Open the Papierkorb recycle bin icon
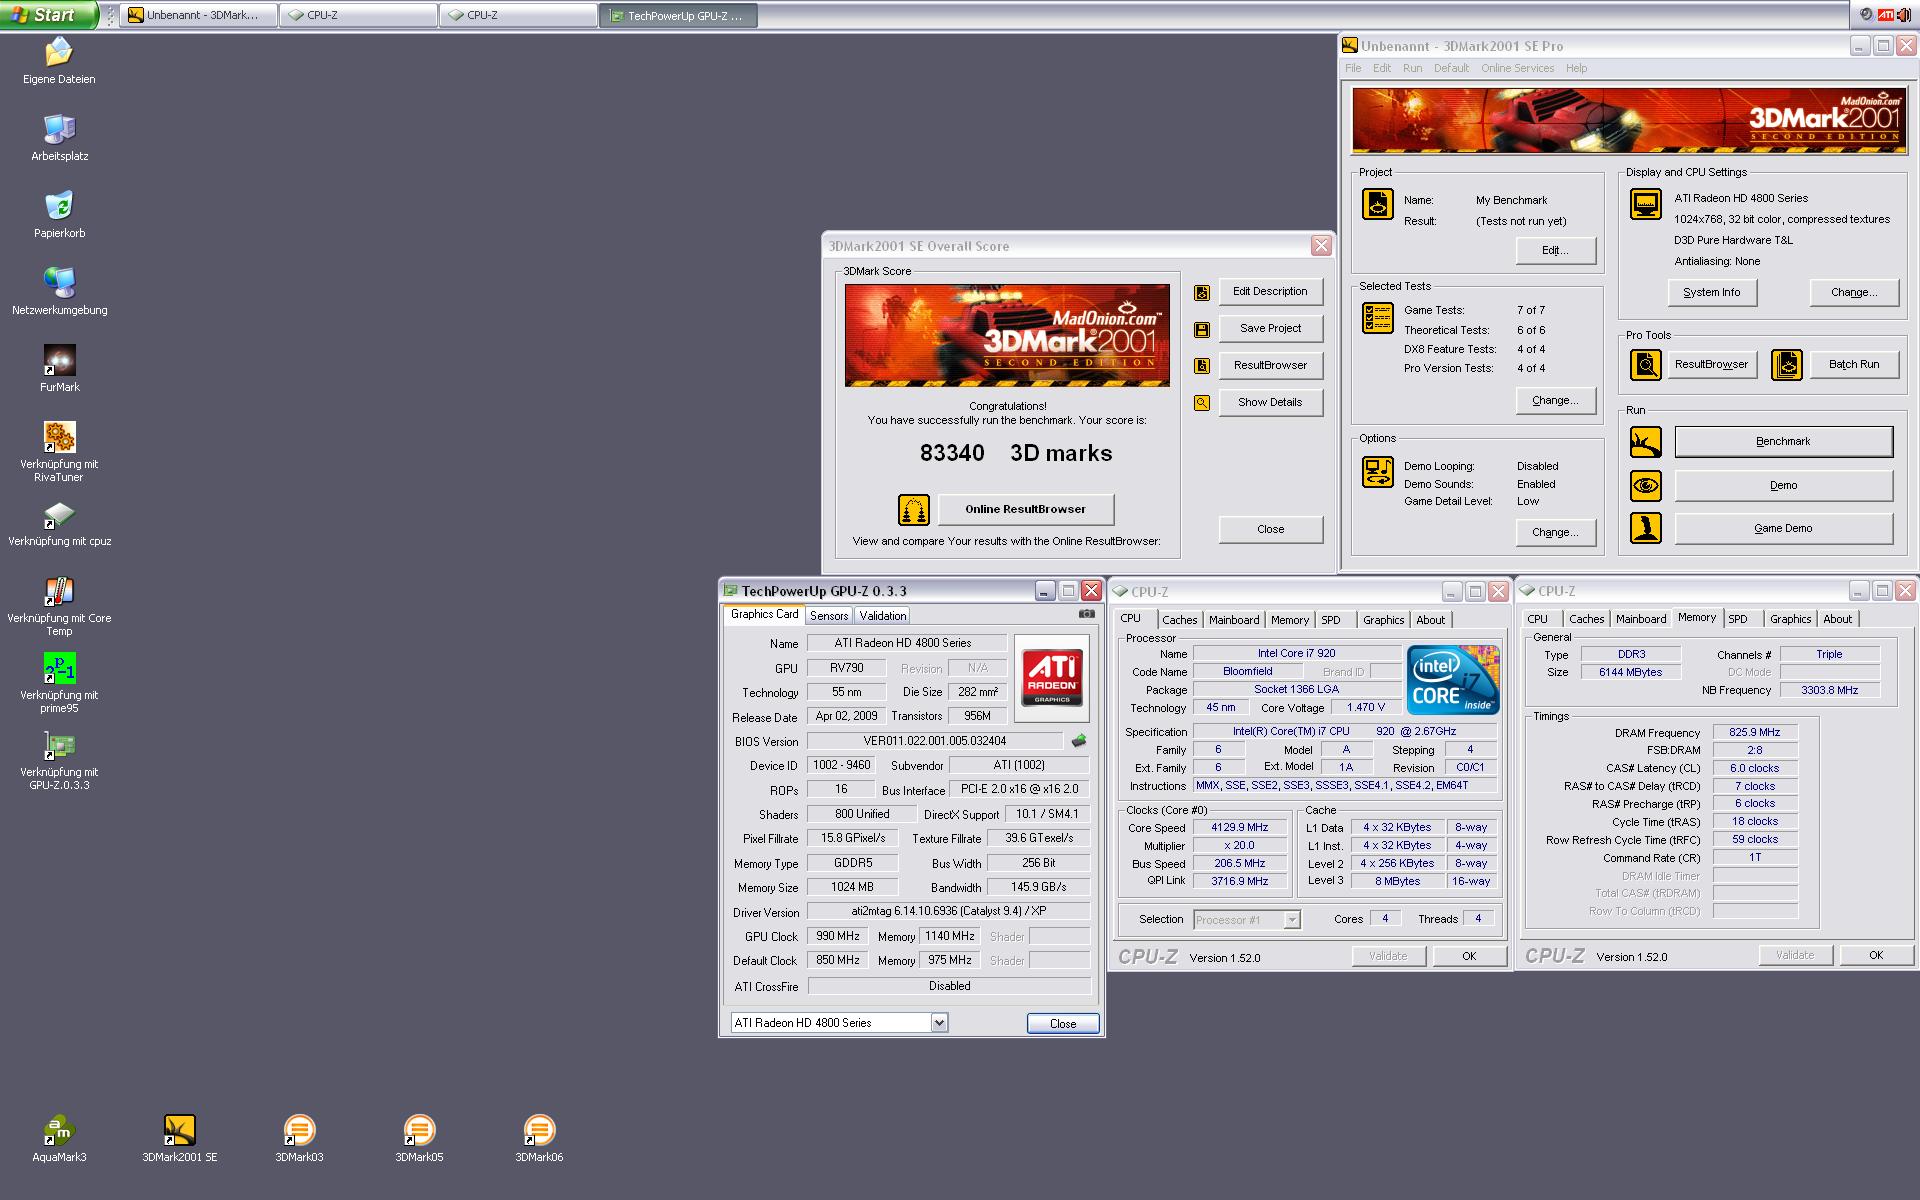 (60, 206)
